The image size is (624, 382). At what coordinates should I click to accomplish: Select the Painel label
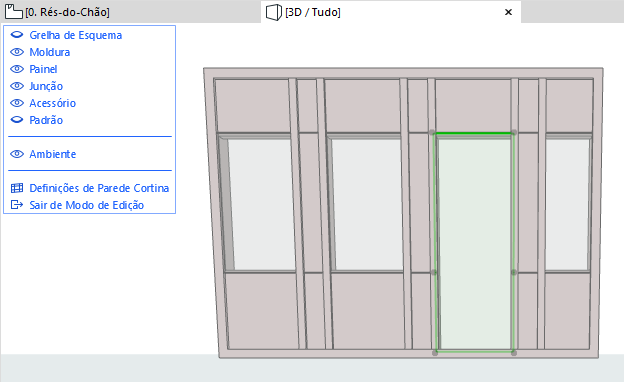click(x=43, y=69)
